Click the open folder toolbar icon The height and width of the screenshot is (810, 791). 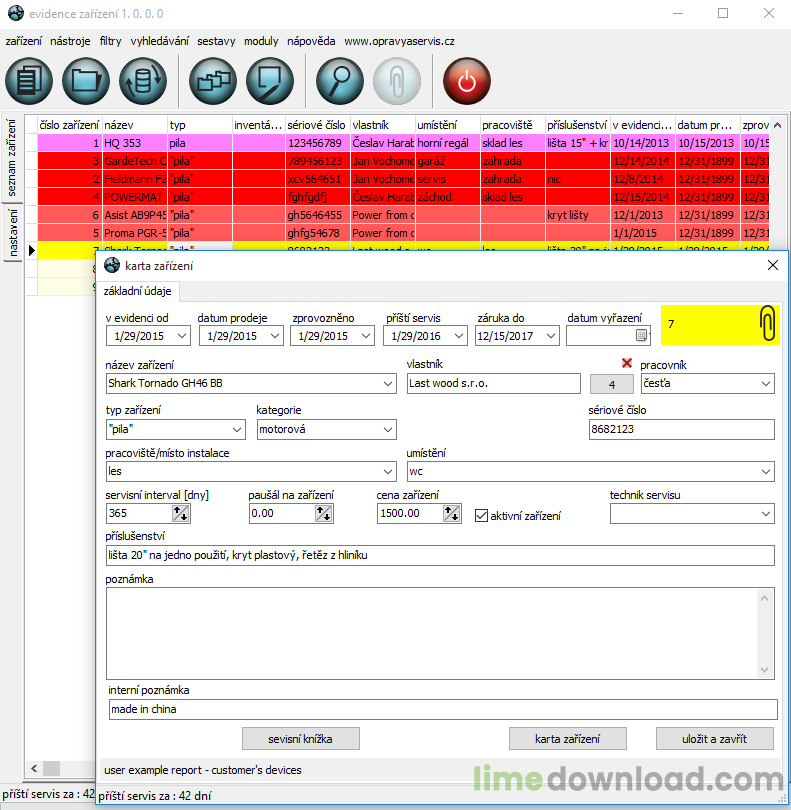coord(86,81)
